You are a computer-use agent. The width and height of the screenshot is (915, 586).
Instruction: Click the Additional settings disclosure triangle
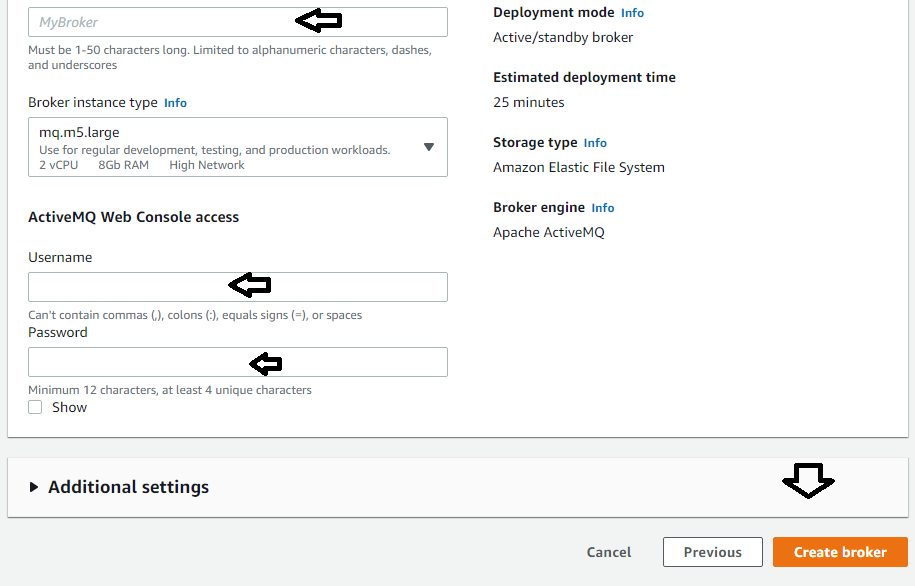coord(35,487)
